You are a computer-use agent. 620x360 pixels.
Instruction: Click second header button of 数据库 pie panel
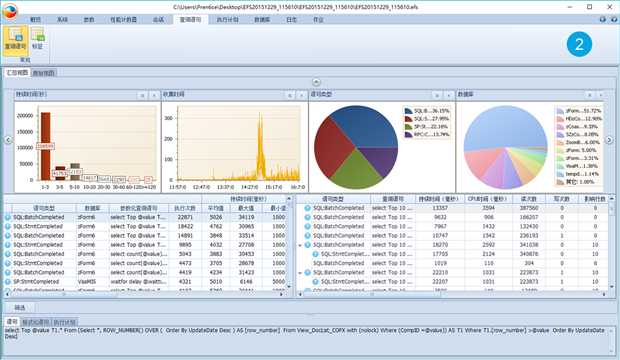click(601, 95)
